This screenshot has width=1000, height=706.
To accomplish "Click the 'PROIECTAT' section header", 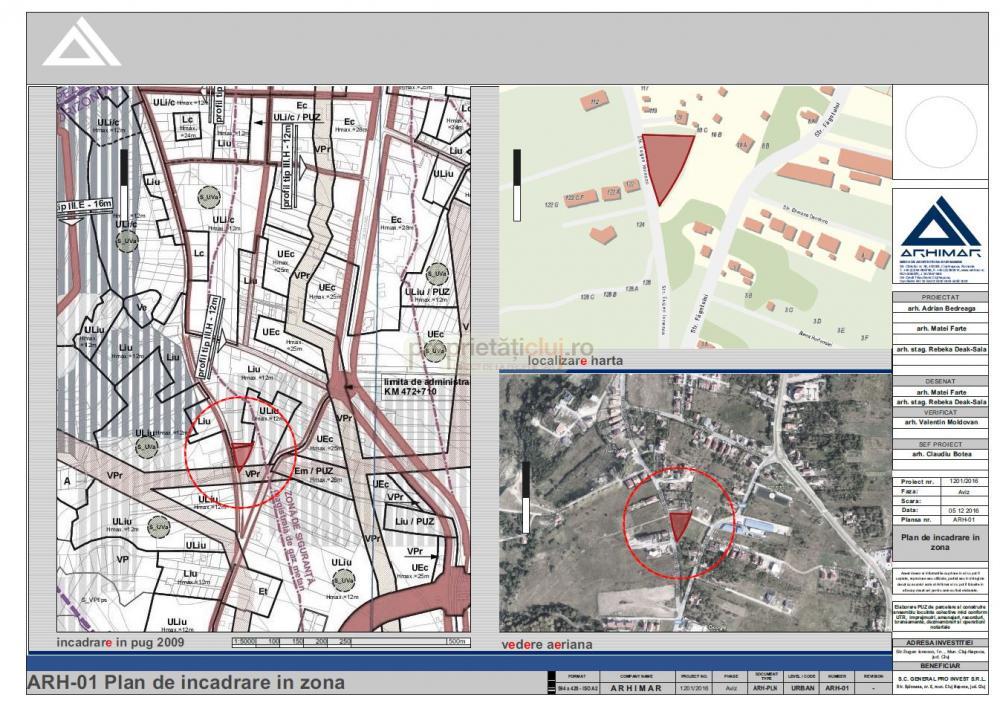I will 939,298.
